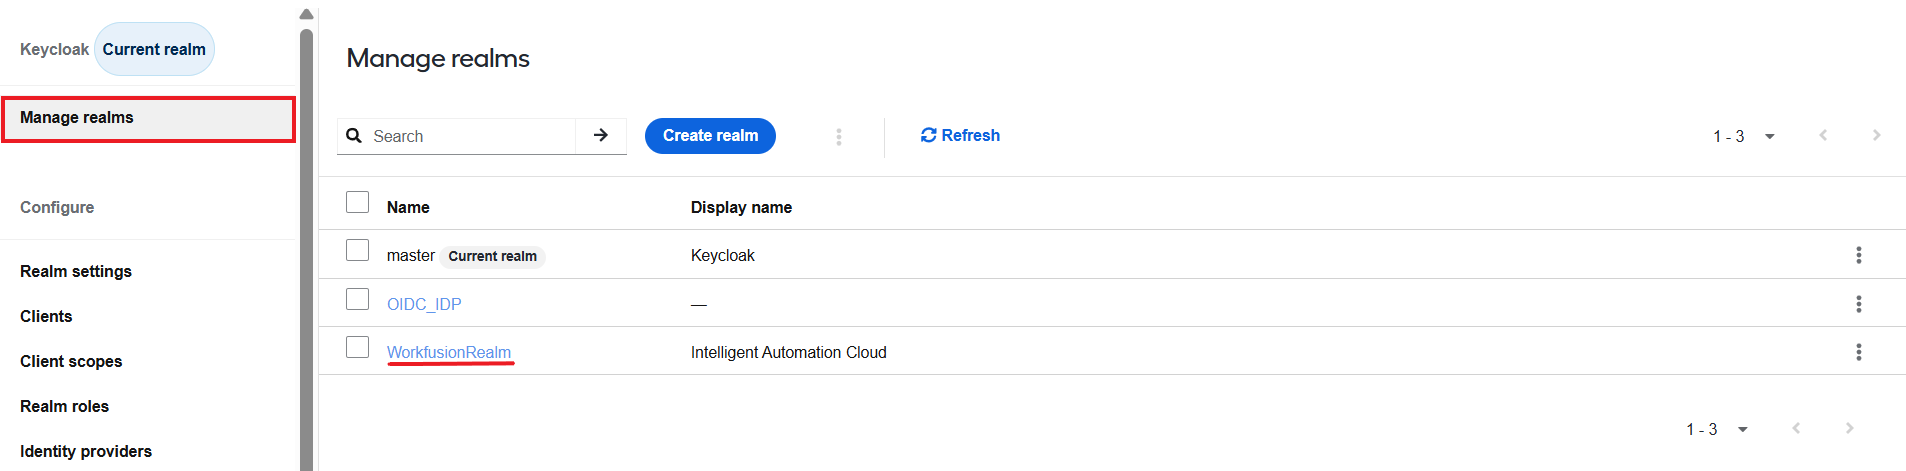
Task: Click the Display name column header
Action: [x=741, y=207]
